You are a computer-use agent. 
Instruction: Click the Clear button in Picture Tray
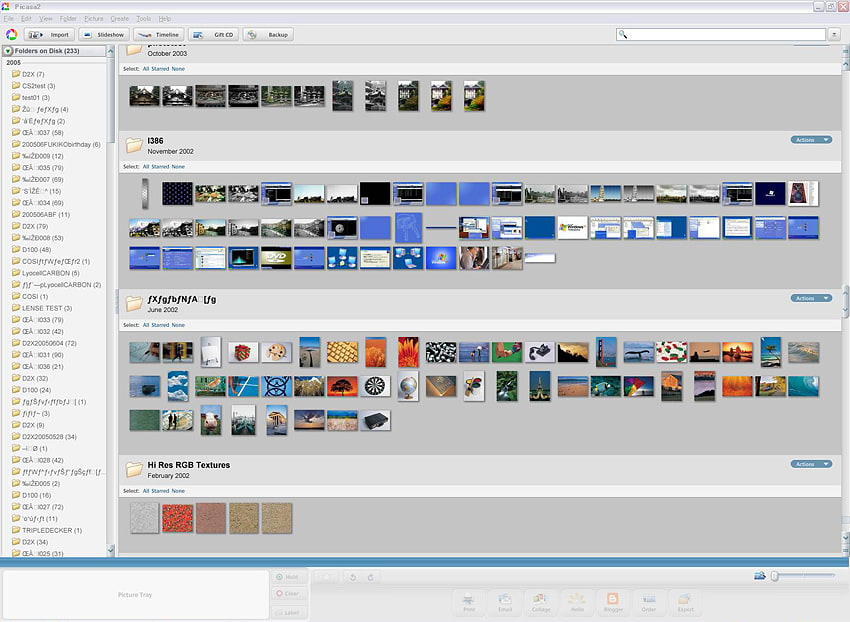point(289,593)
